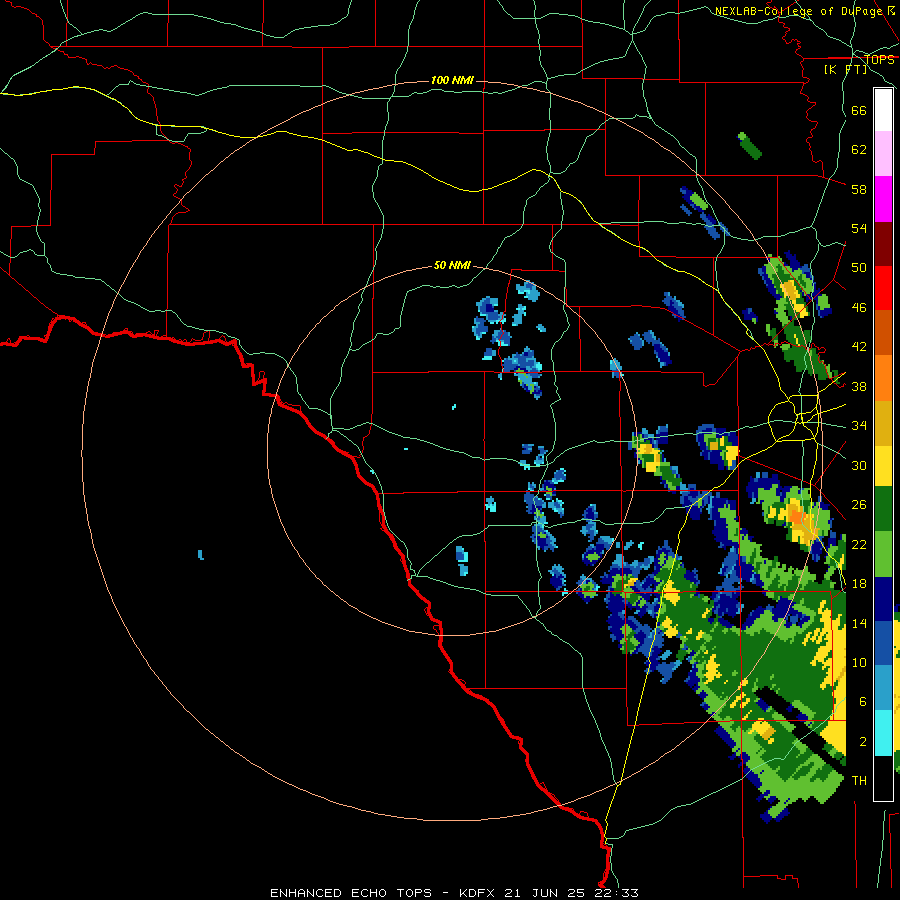Screen dimensions: 900x900
Task: Click the '100 NMI' range ring label
Action: pyautogui.click(x=452, y=80)
